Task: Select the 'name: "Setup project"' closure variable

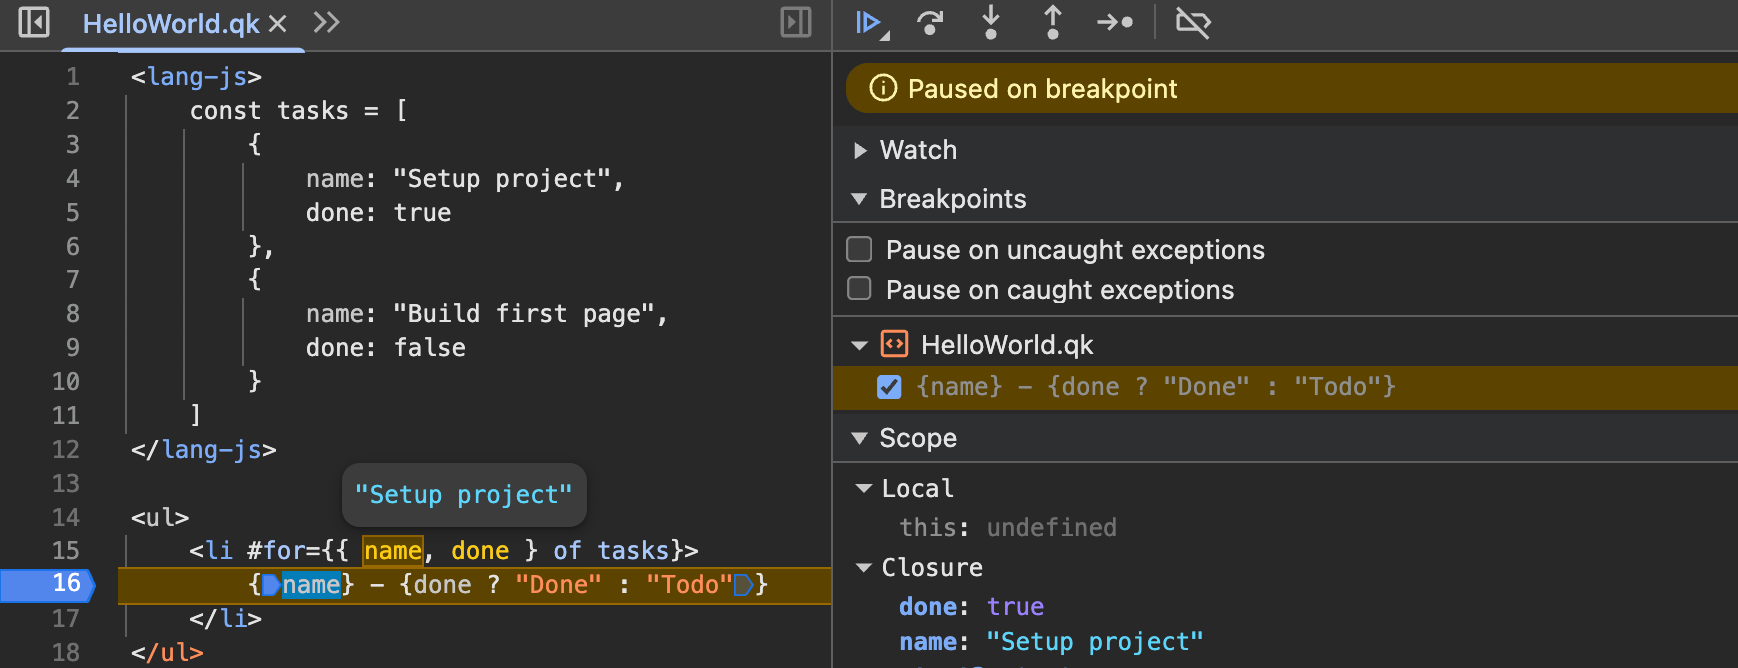Action: (1051, 641)
